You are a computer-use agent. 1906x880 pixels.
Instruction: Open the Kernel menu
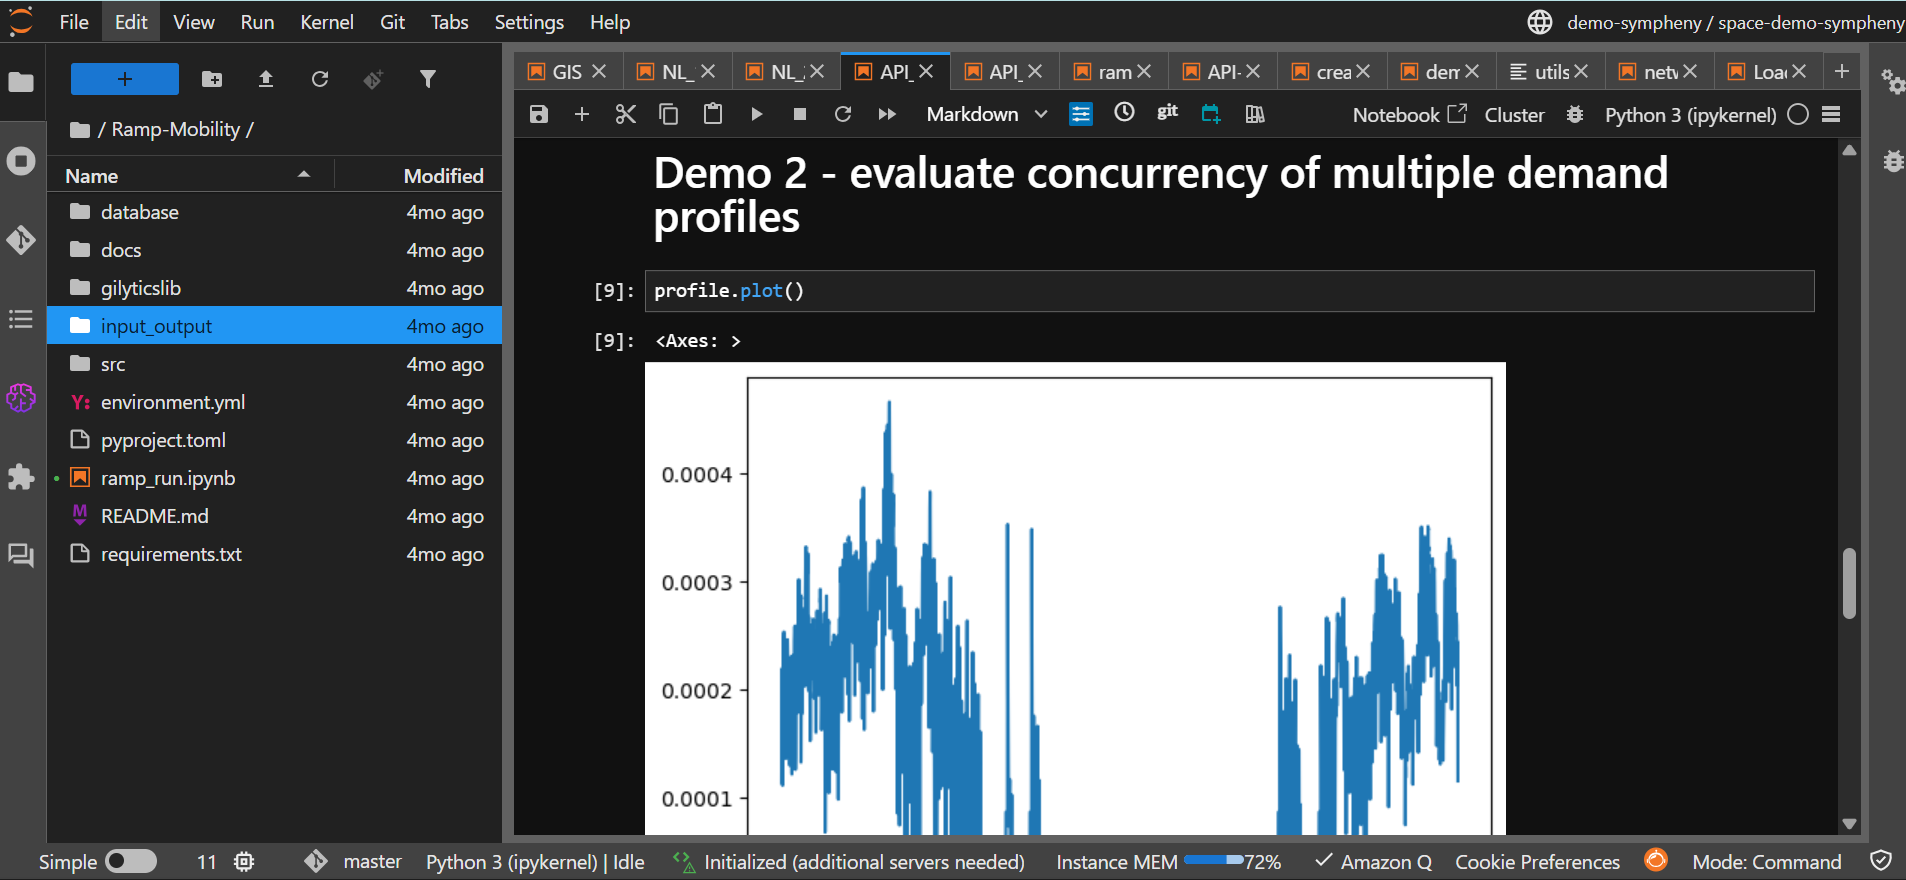(x=326, y=22)
